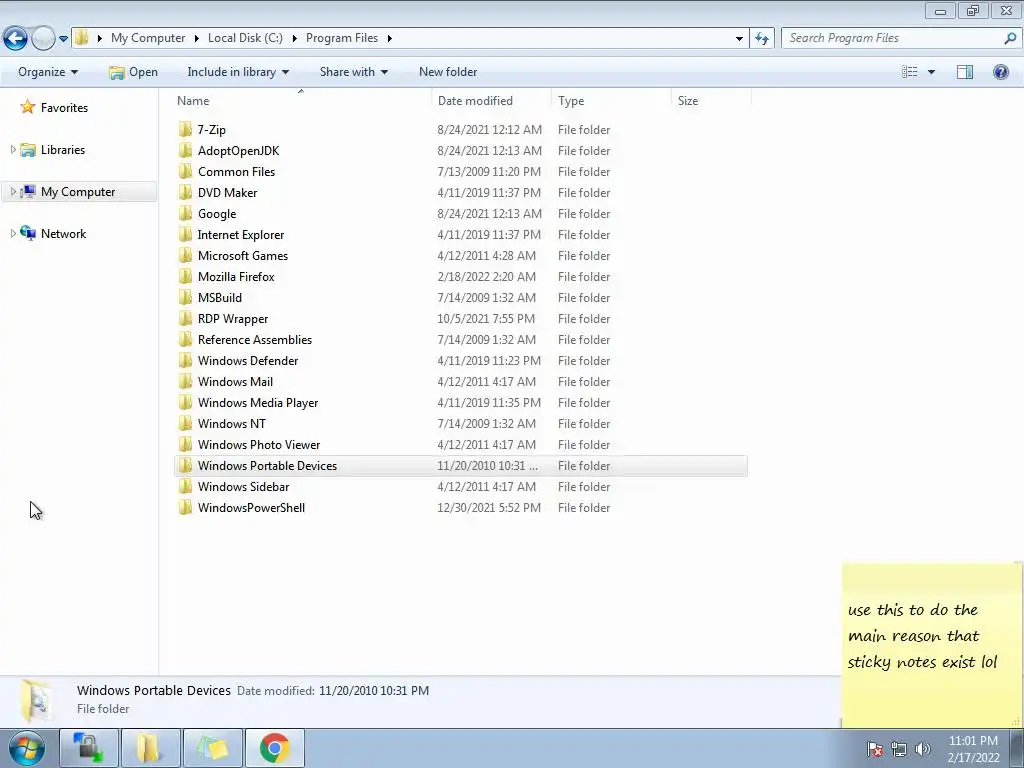Open the Help icon button
Image resolution: width=1024 pixels, height=768 pixels.
(1000, 72)
